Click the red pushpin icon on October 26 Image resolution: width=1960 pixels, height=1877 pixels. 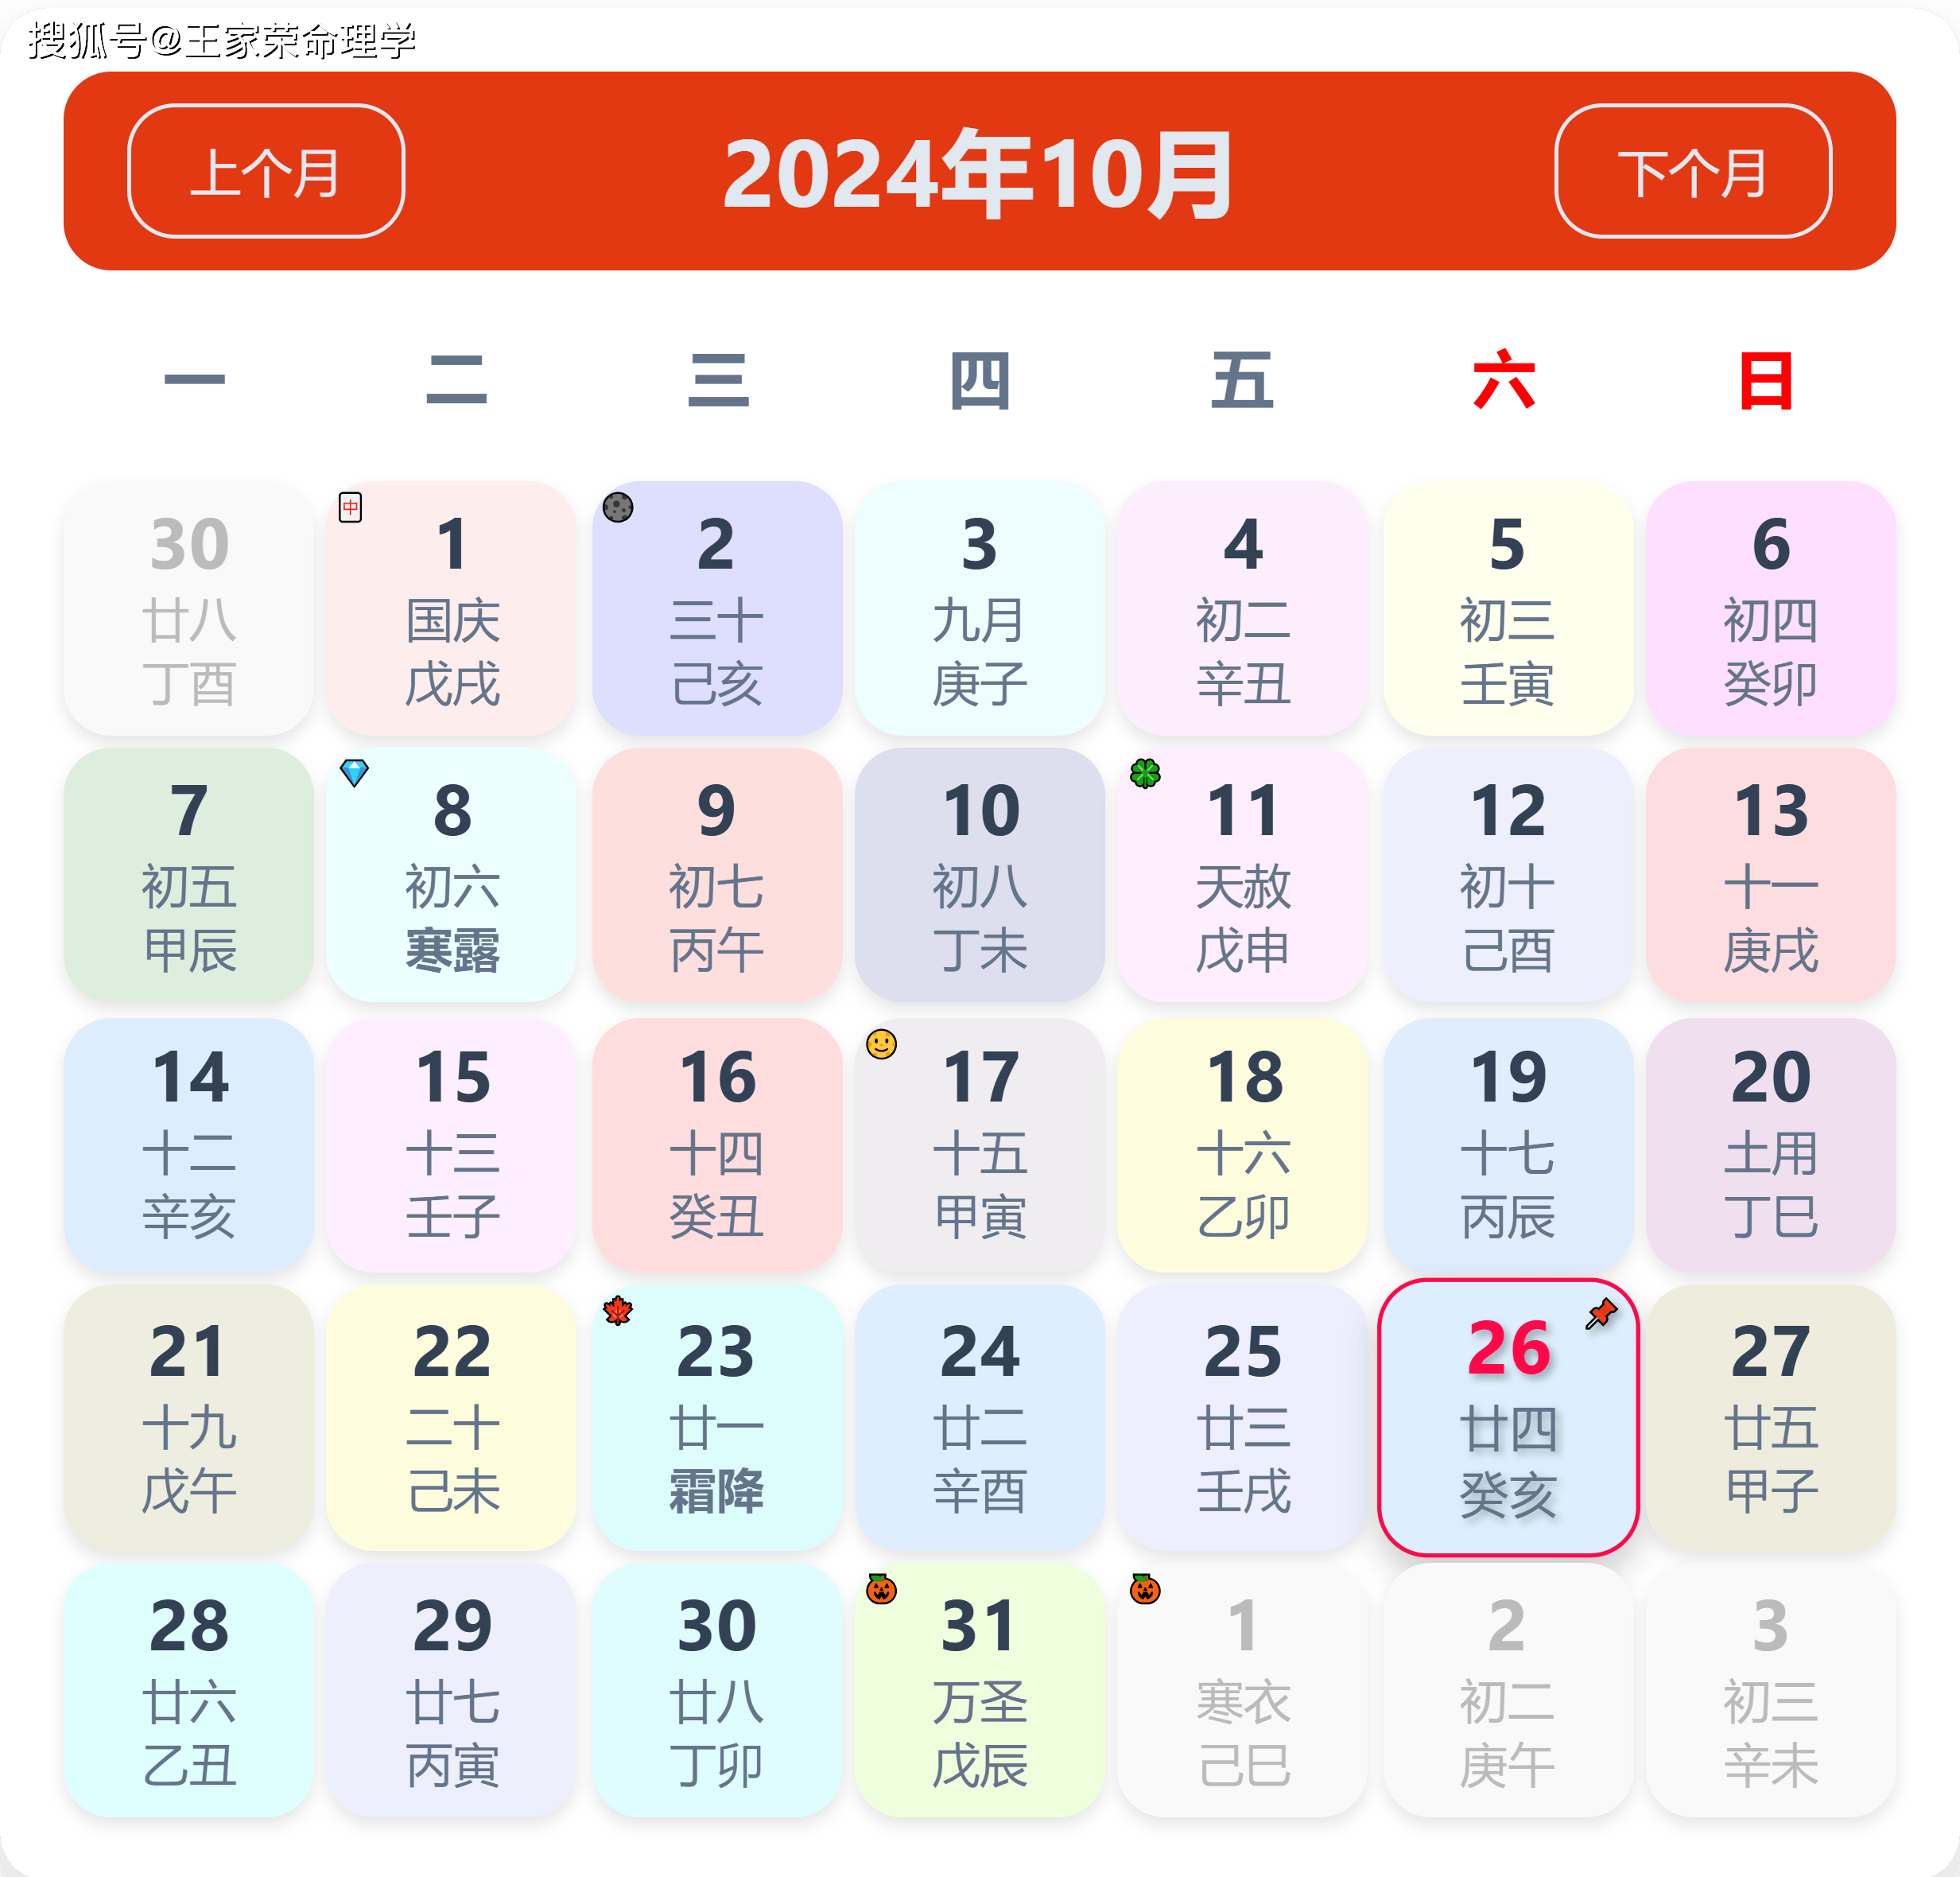[x=1601, y=1314]
